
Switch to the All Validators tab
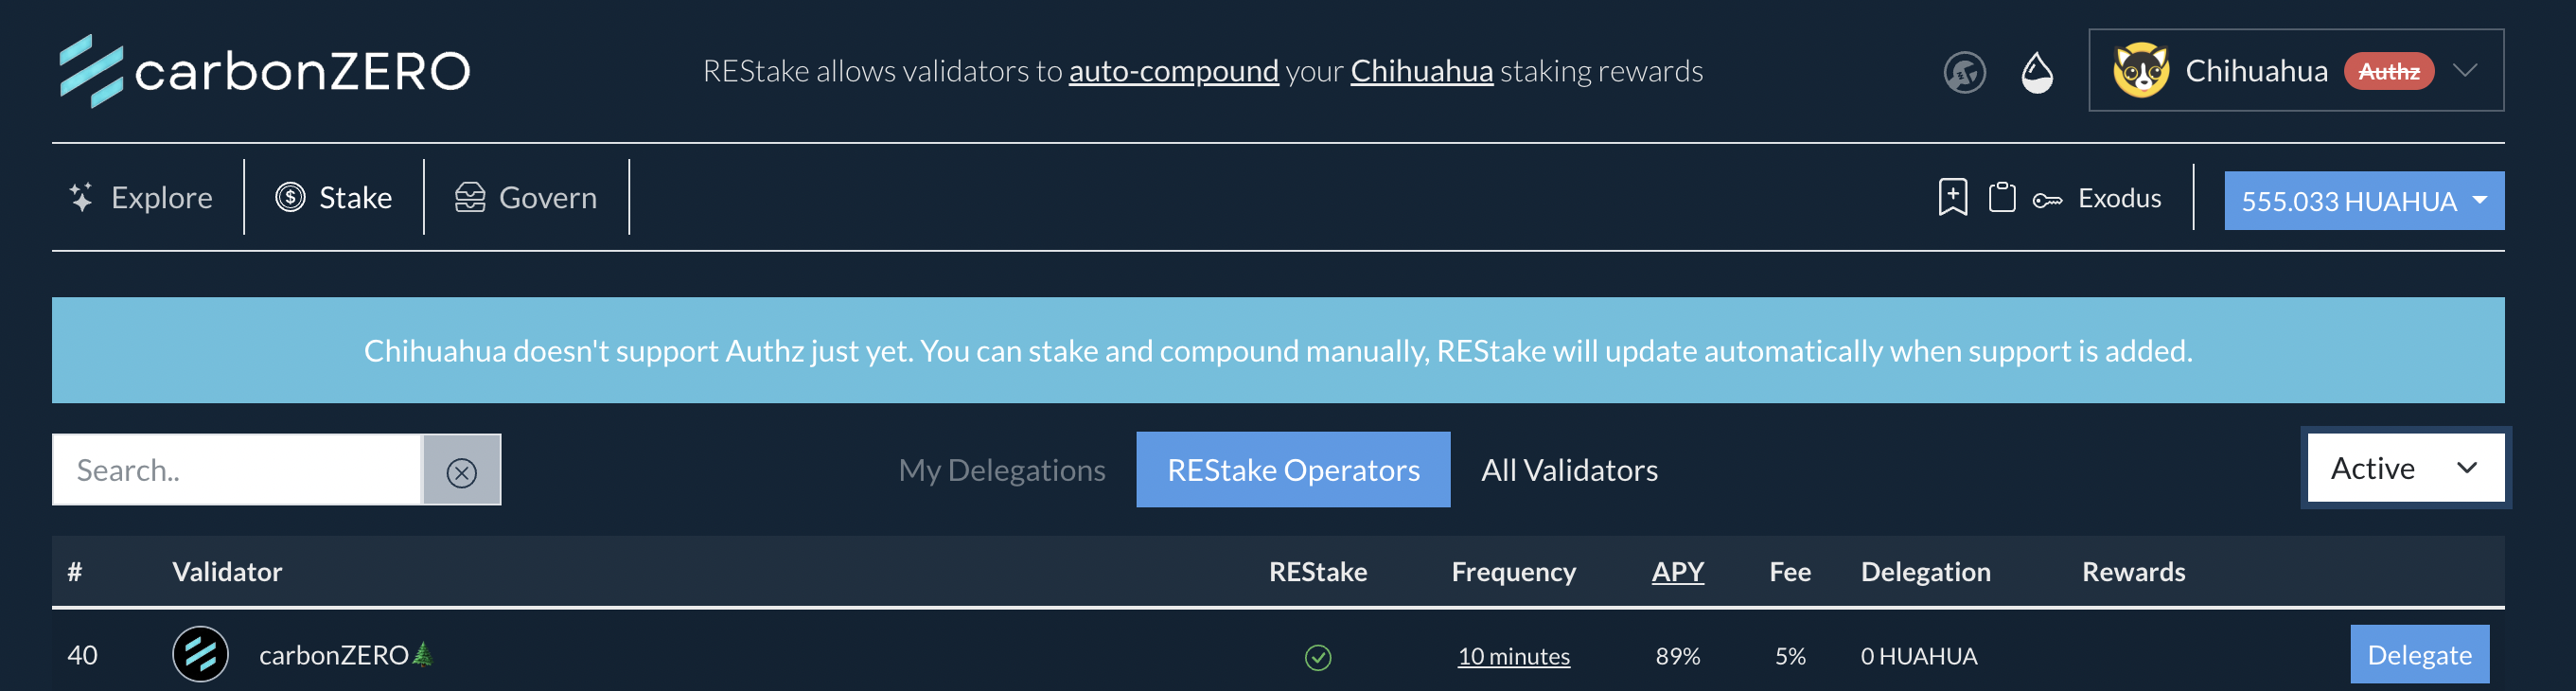(x=1568, y=470)
